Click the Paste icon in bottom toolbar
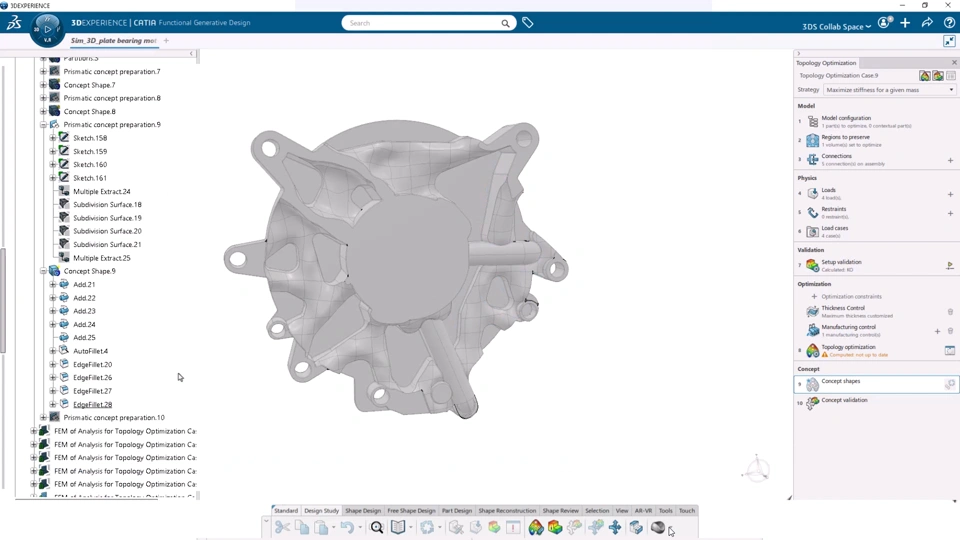This screenshot has height=540, width=960. coord(321,527)
